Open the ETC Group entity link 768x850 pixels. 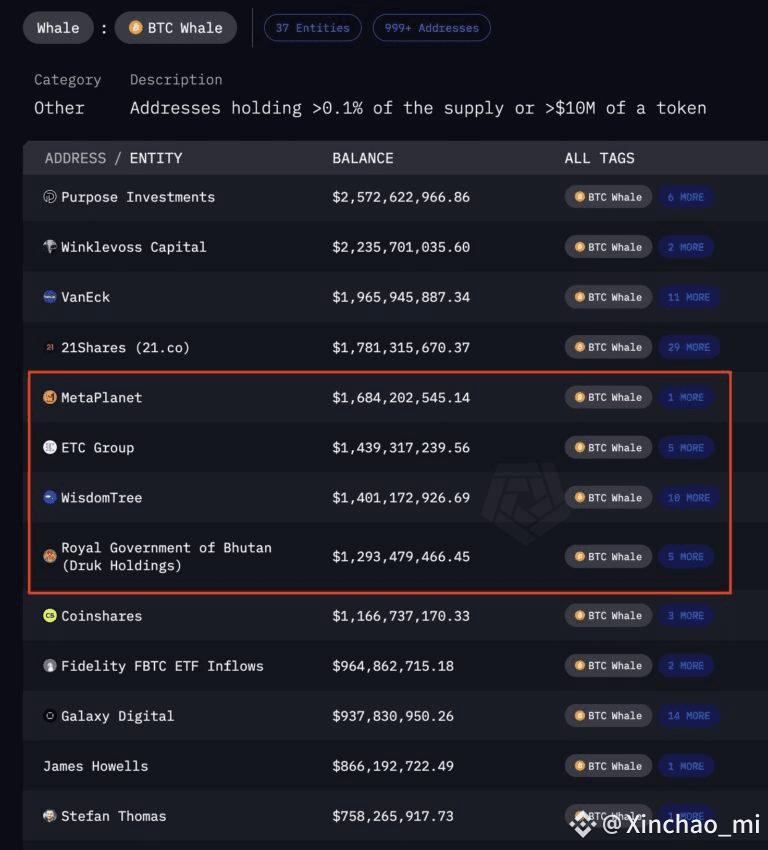point(97,448)
